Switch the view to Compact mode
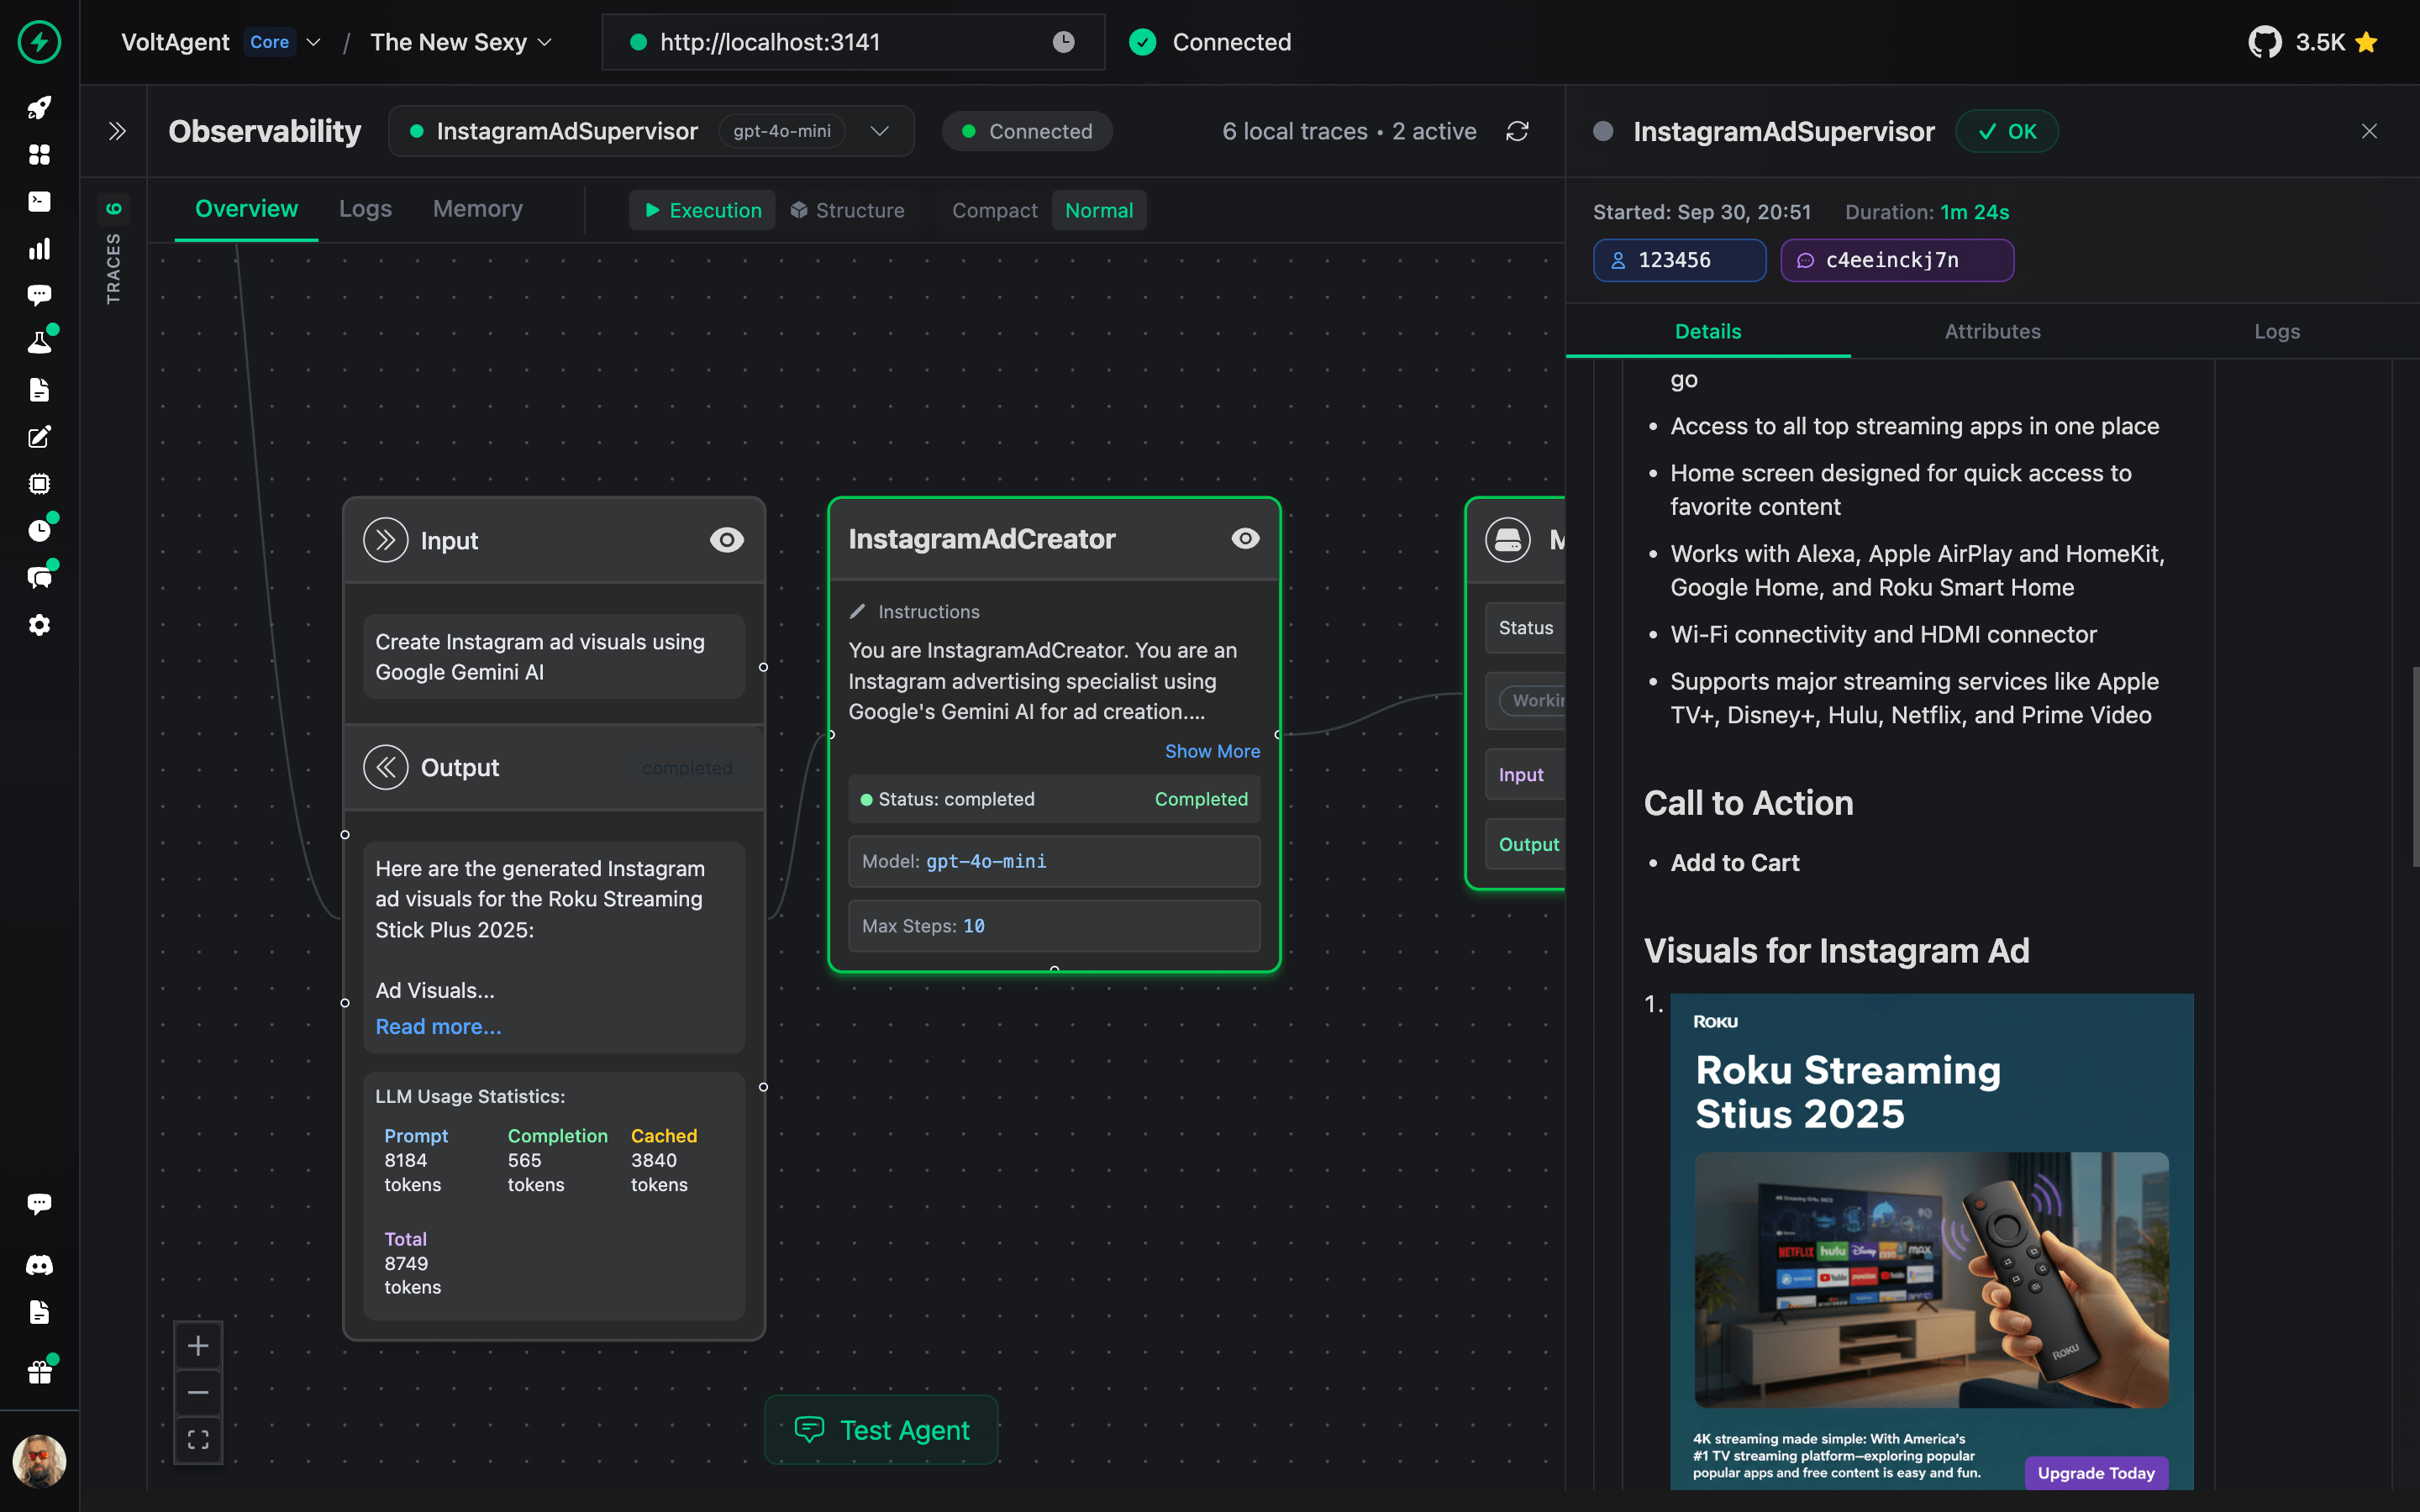 [x=993, y=210]
